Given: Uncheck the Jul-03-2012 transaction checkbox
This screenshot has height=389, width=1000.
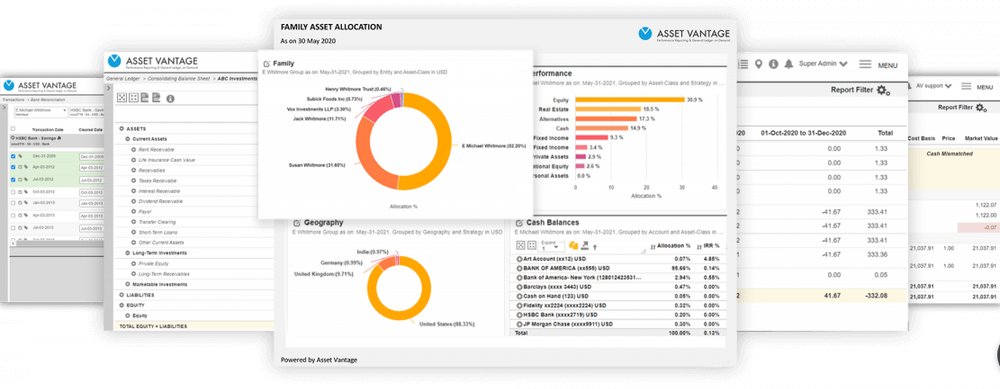Looking at the screenshot, I should 14,180.
